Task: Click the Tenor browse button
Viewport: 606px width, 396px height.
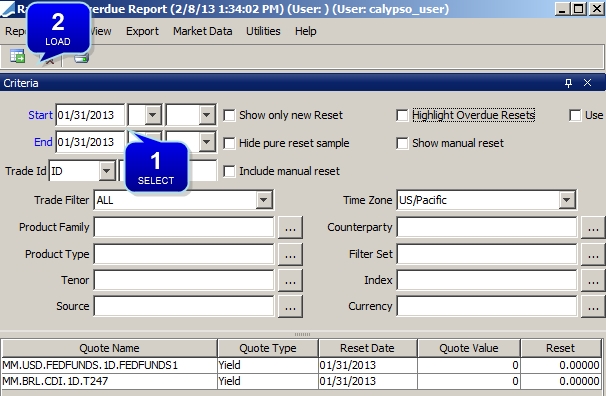Action: 290,280
